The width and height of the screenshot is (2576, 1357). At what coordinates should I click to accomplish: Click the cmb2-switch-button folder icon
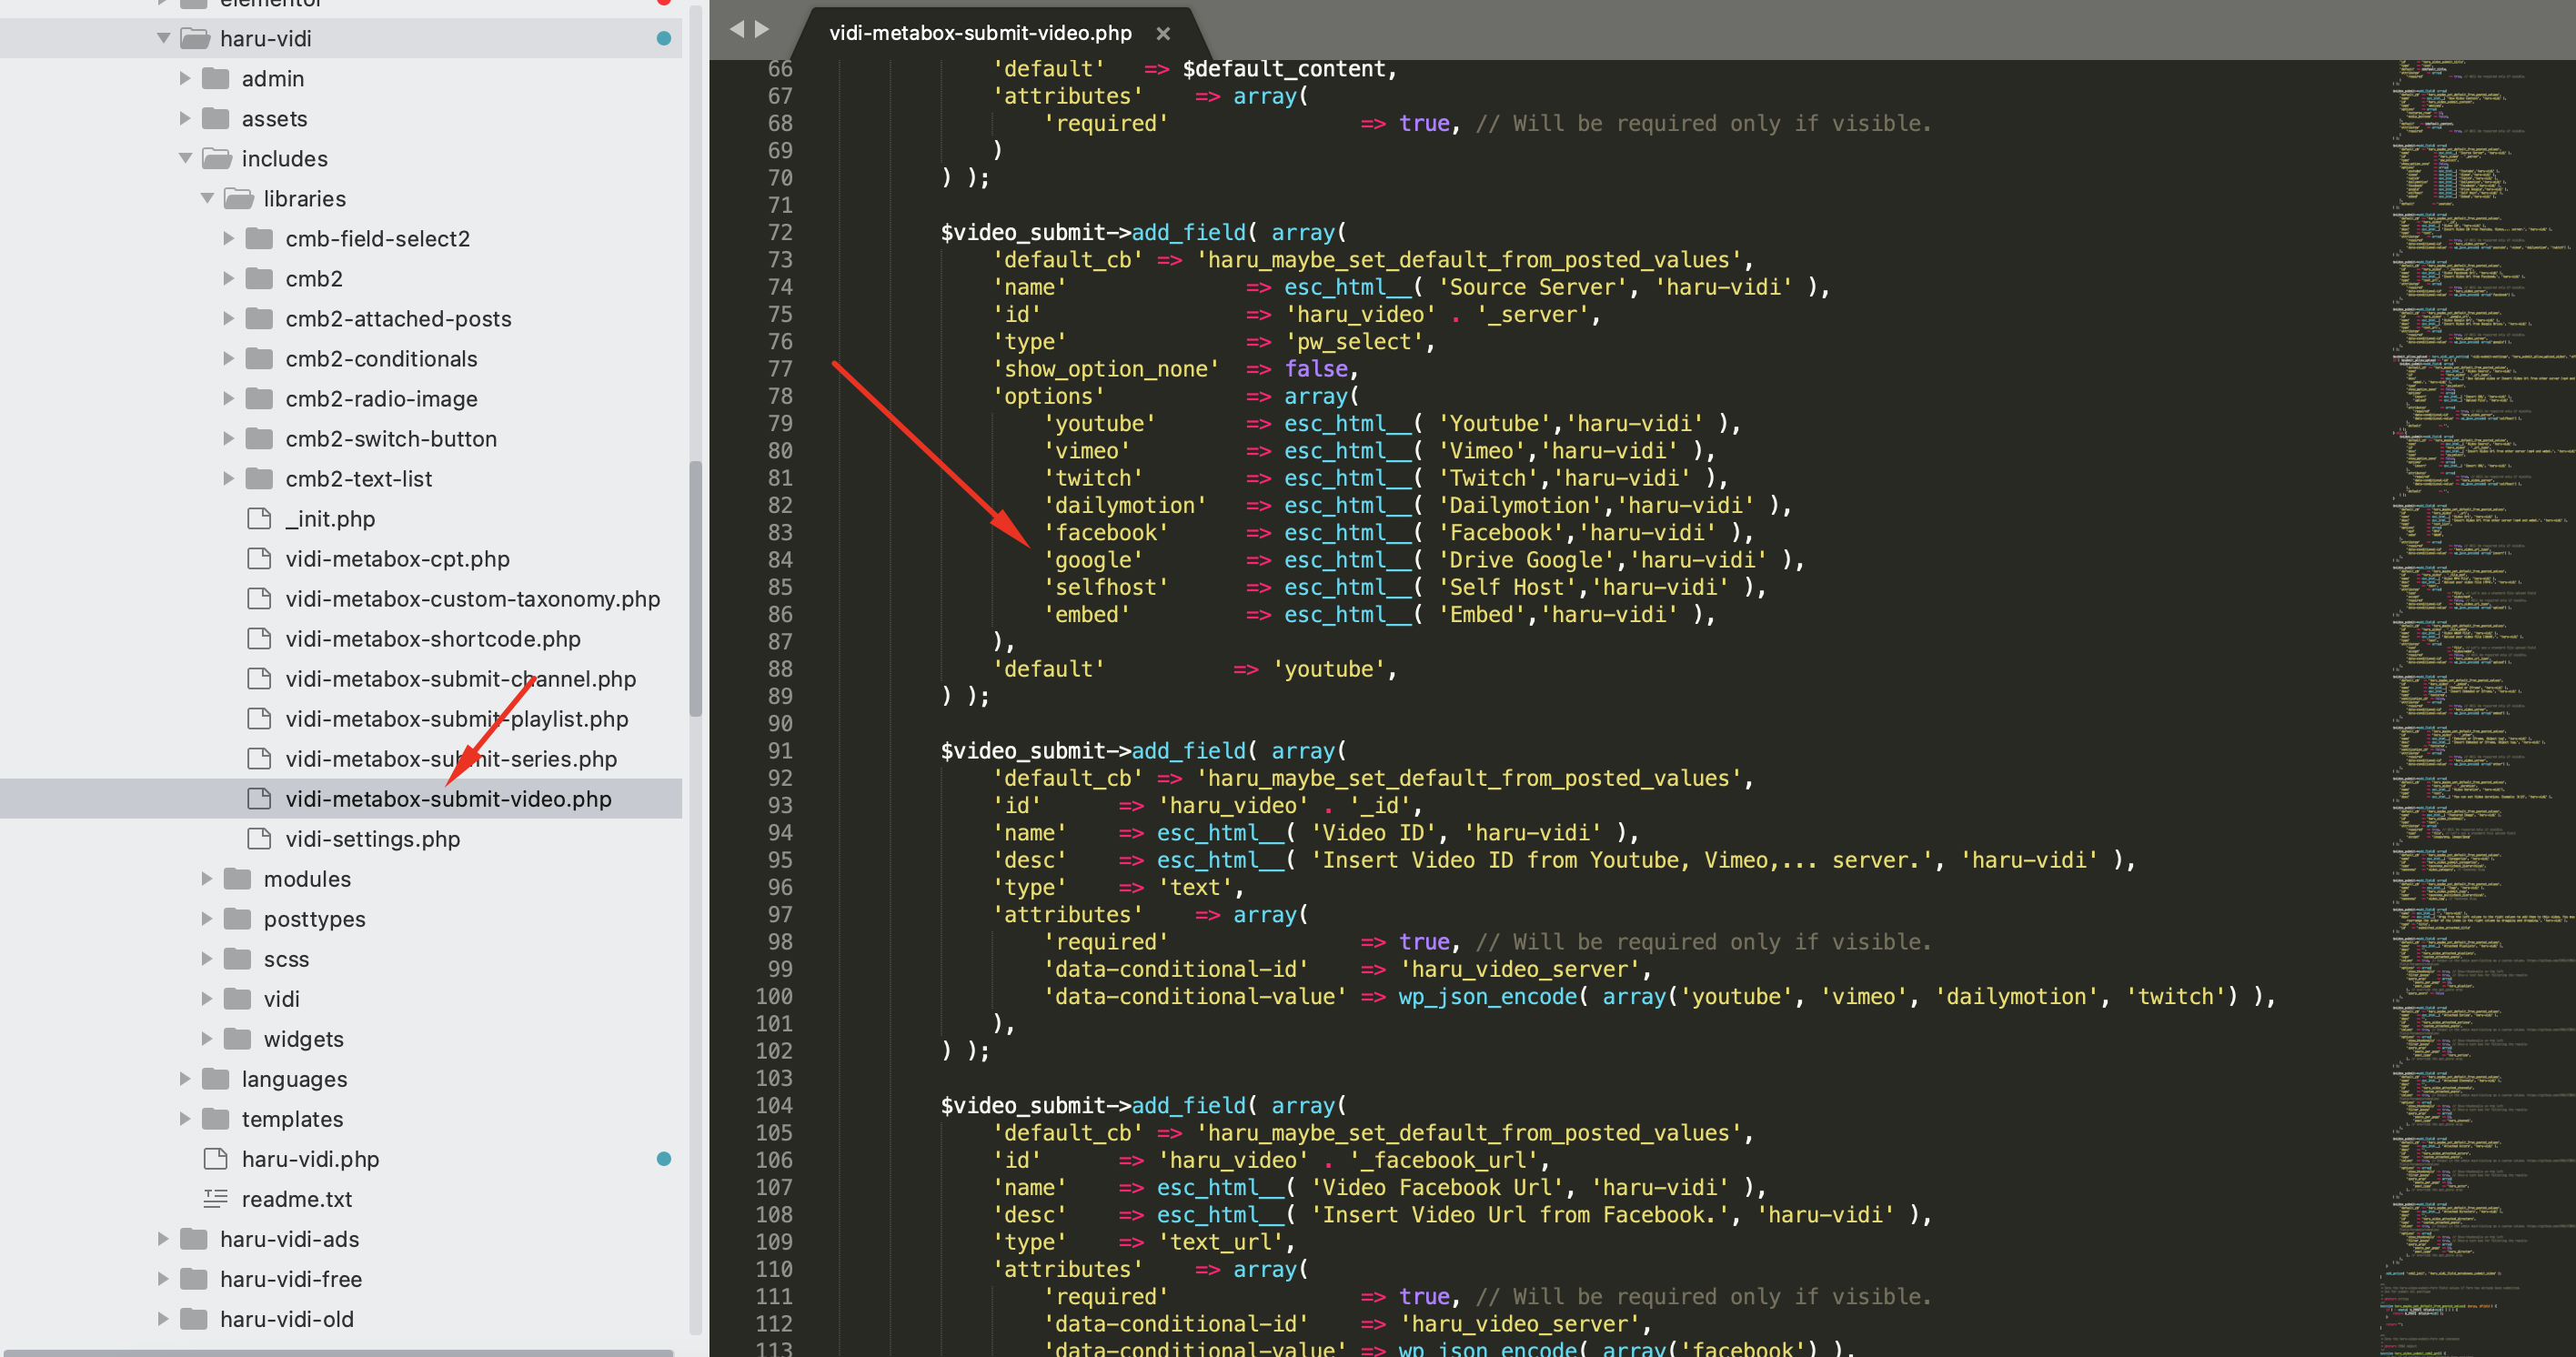tap(260, 438)
